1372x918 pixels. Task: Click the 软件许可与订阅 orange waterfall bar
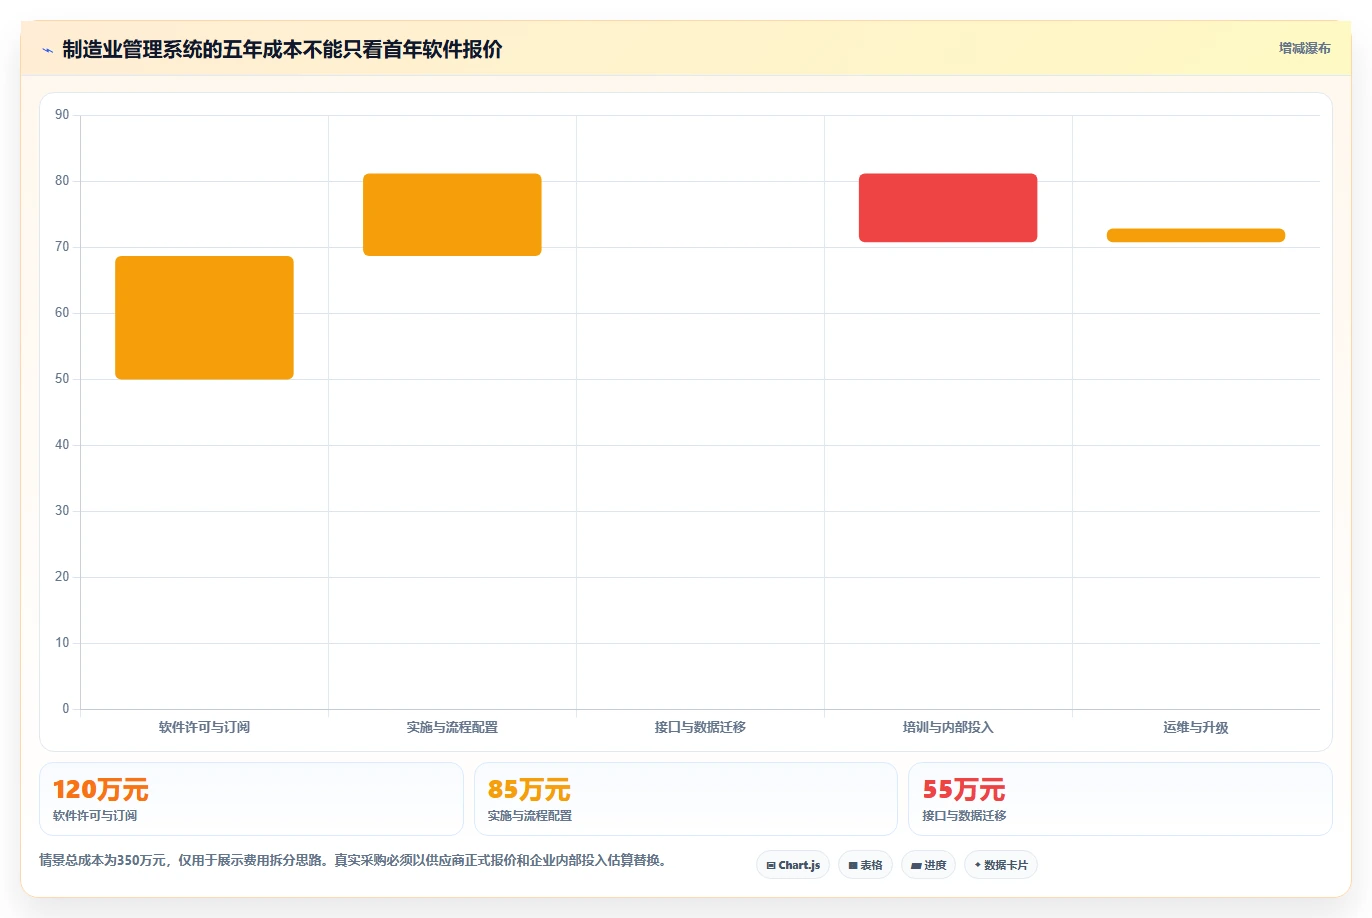pyautogui.click(x=204, y=318)
